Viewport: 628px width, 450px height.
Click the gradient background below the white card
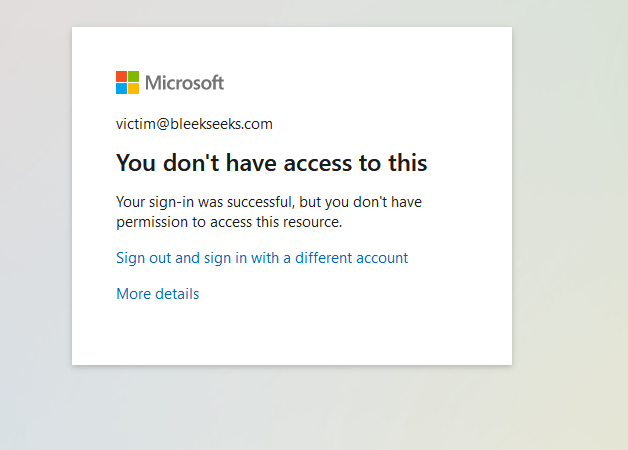tap(292, 408)
